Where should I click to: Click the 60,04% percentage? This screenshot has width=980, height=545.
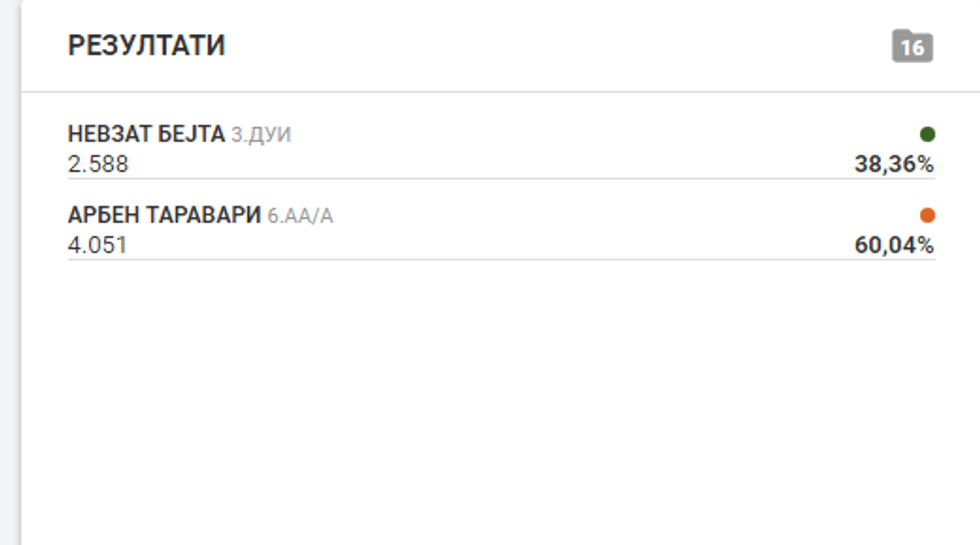[x=893, y=245]
